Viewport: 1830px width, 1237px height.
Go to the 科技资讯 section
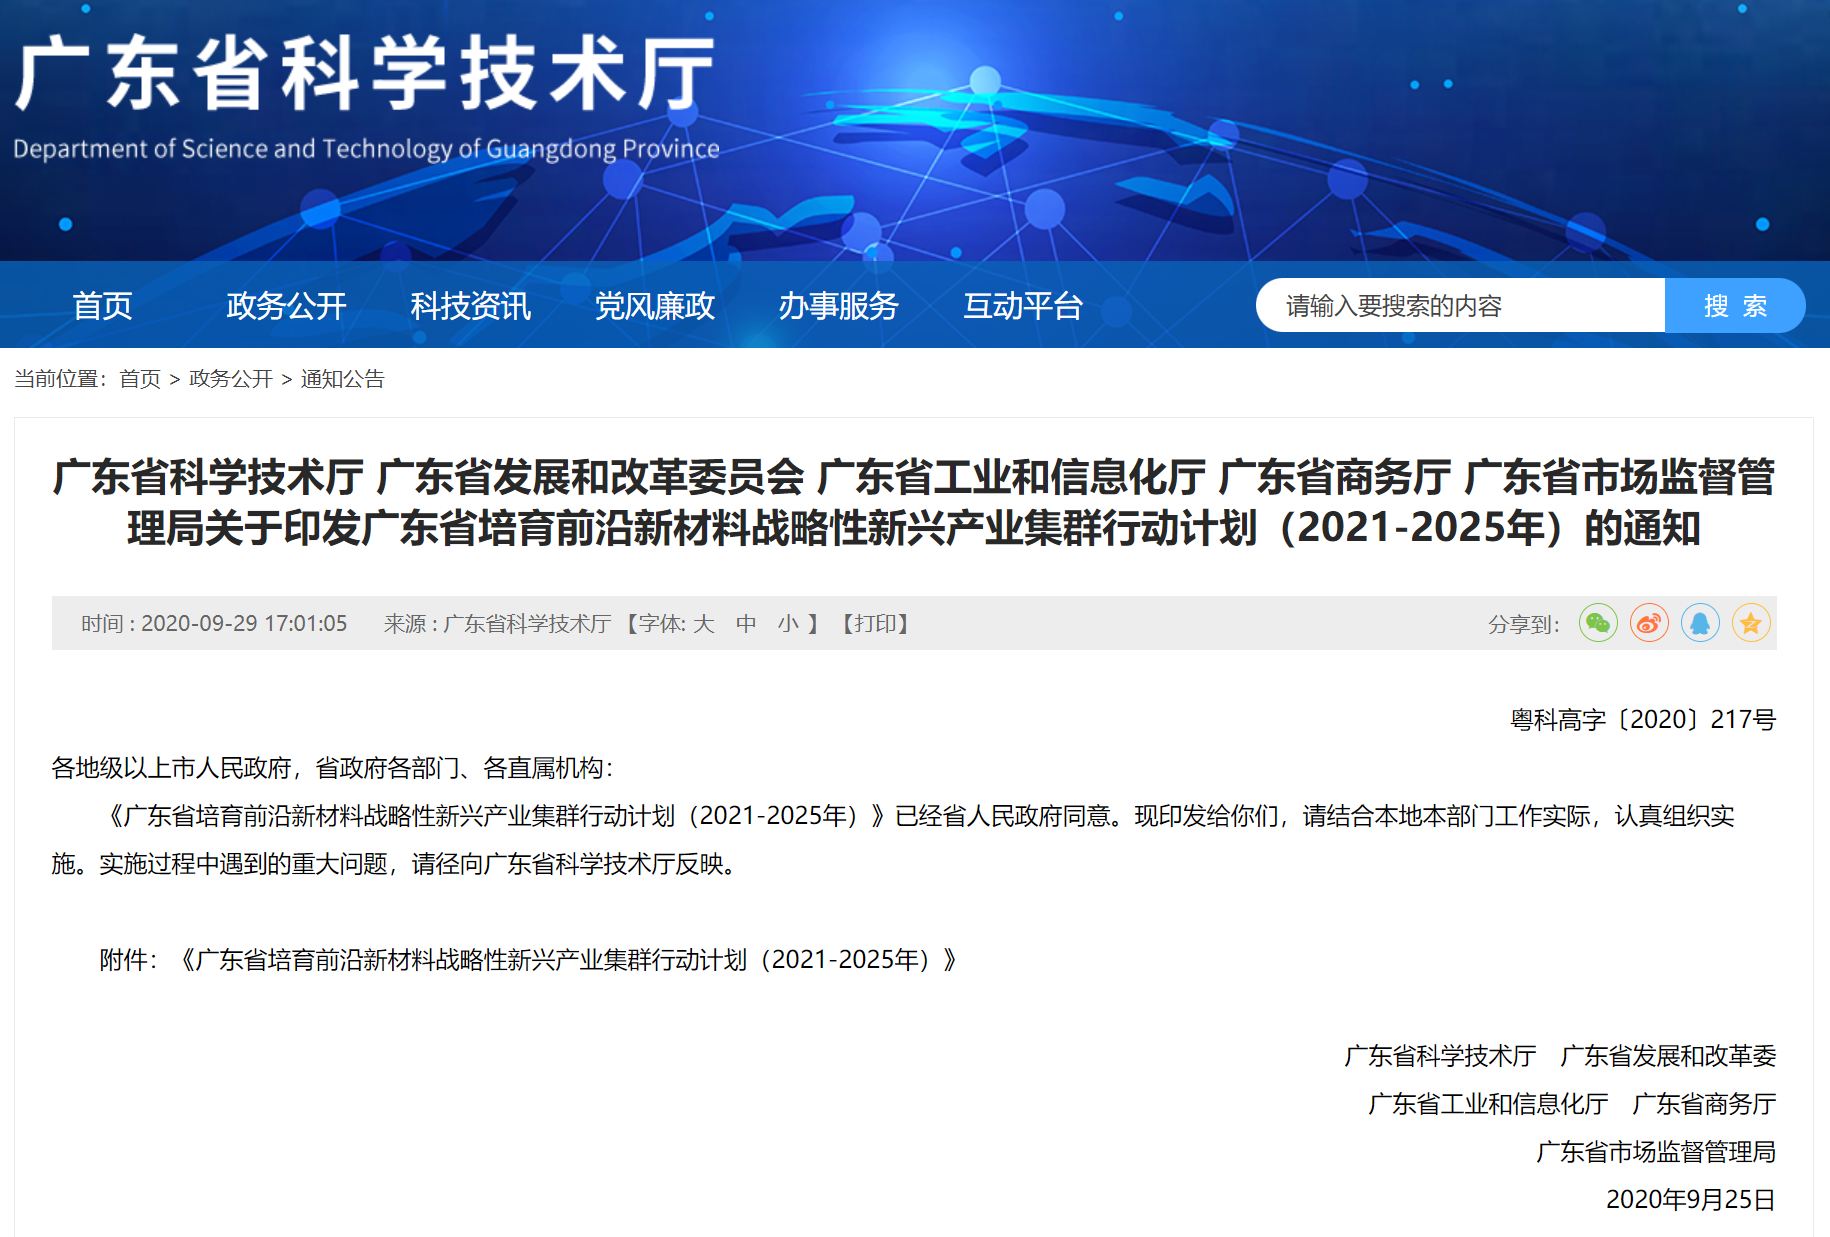(470, 306)
